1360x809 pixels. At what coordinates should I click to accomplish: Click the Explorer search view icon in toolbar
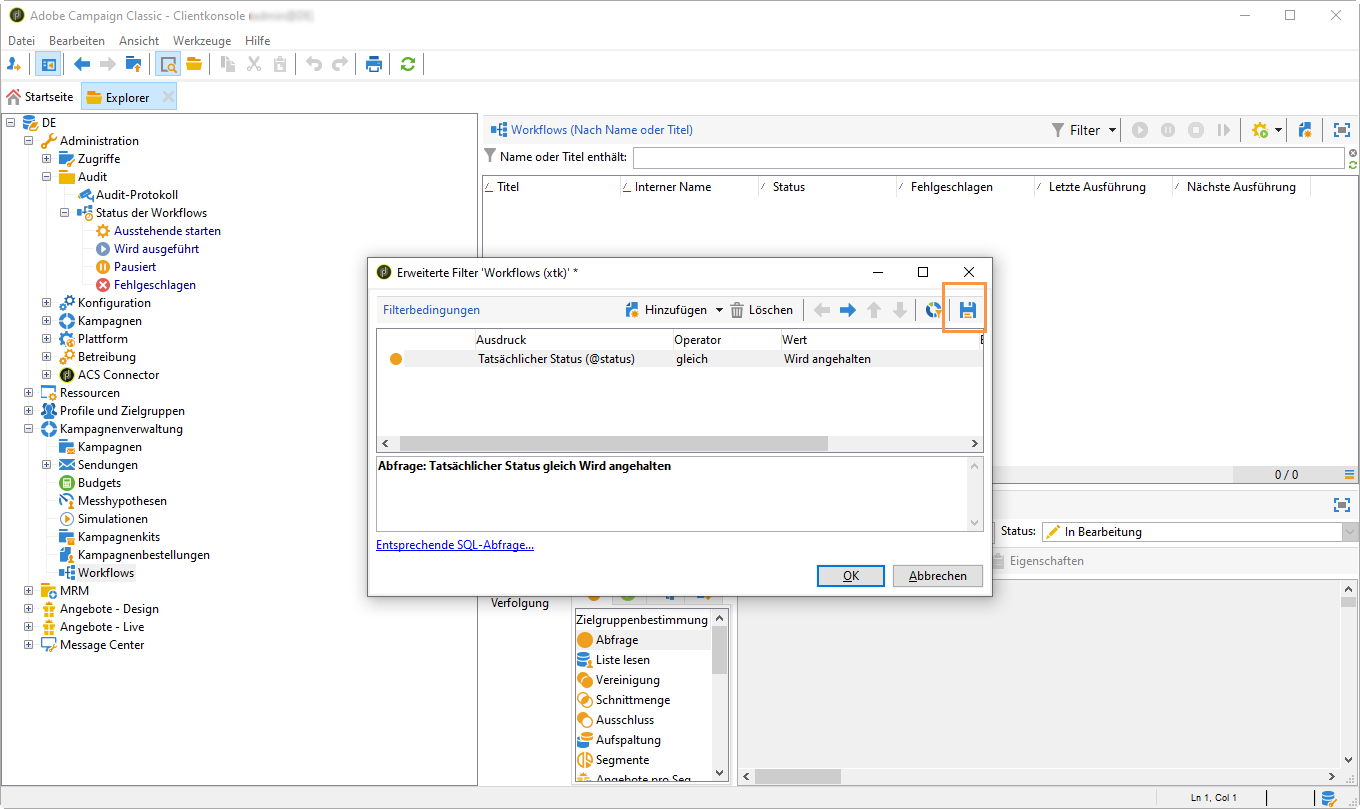(x=168, y=64)
